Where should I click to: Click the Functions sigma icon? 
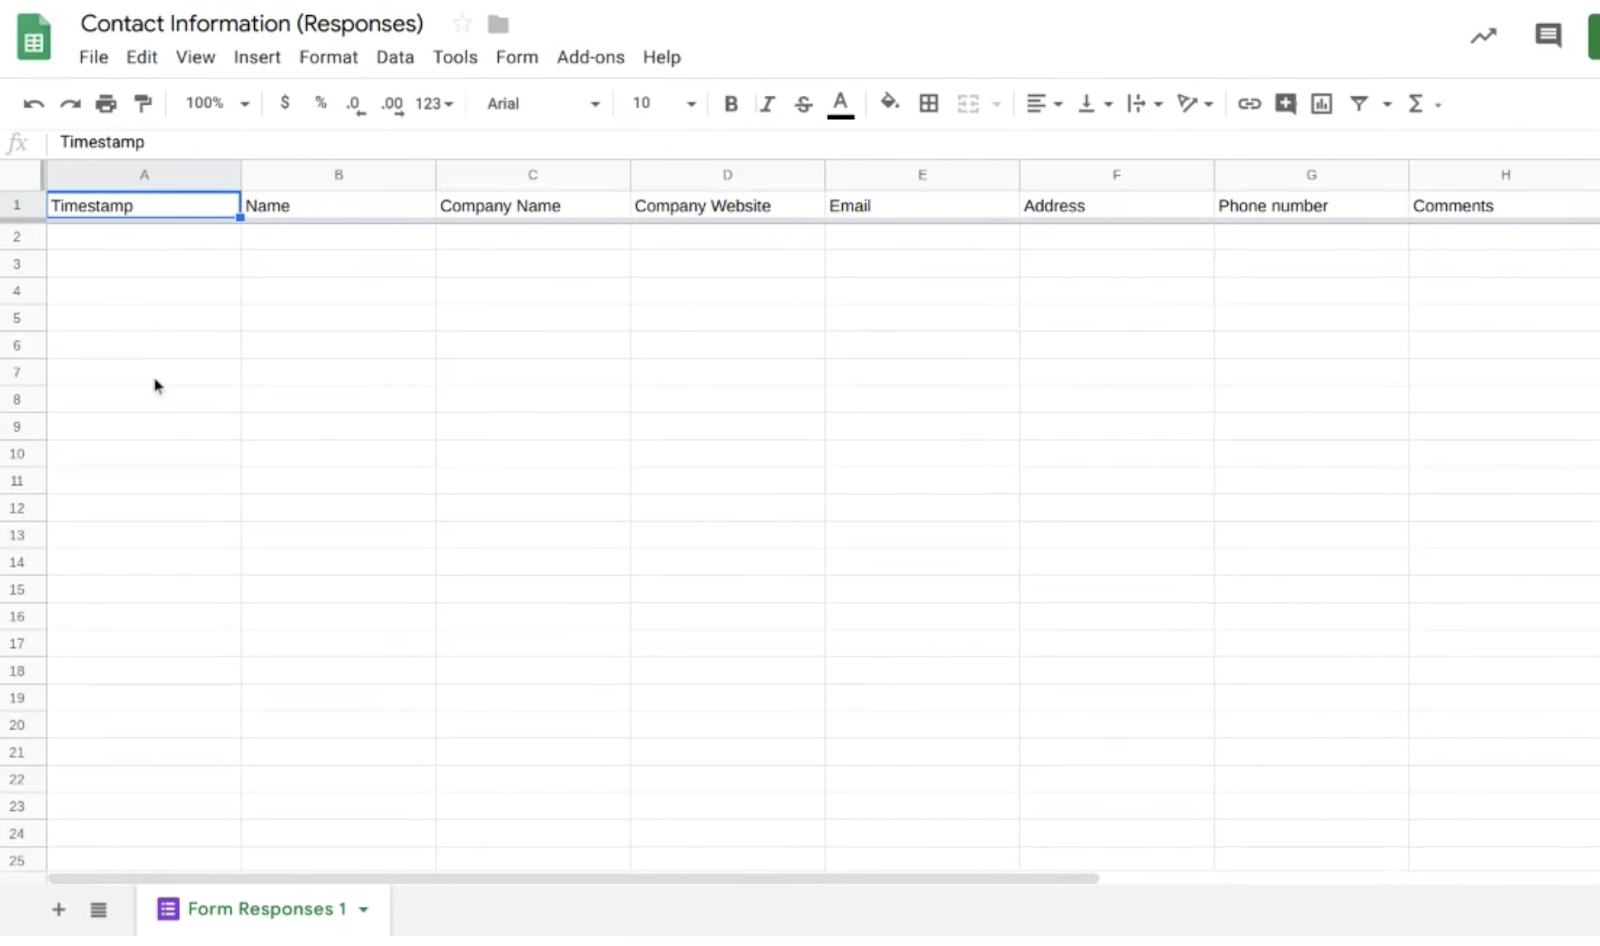point(1417,103)
